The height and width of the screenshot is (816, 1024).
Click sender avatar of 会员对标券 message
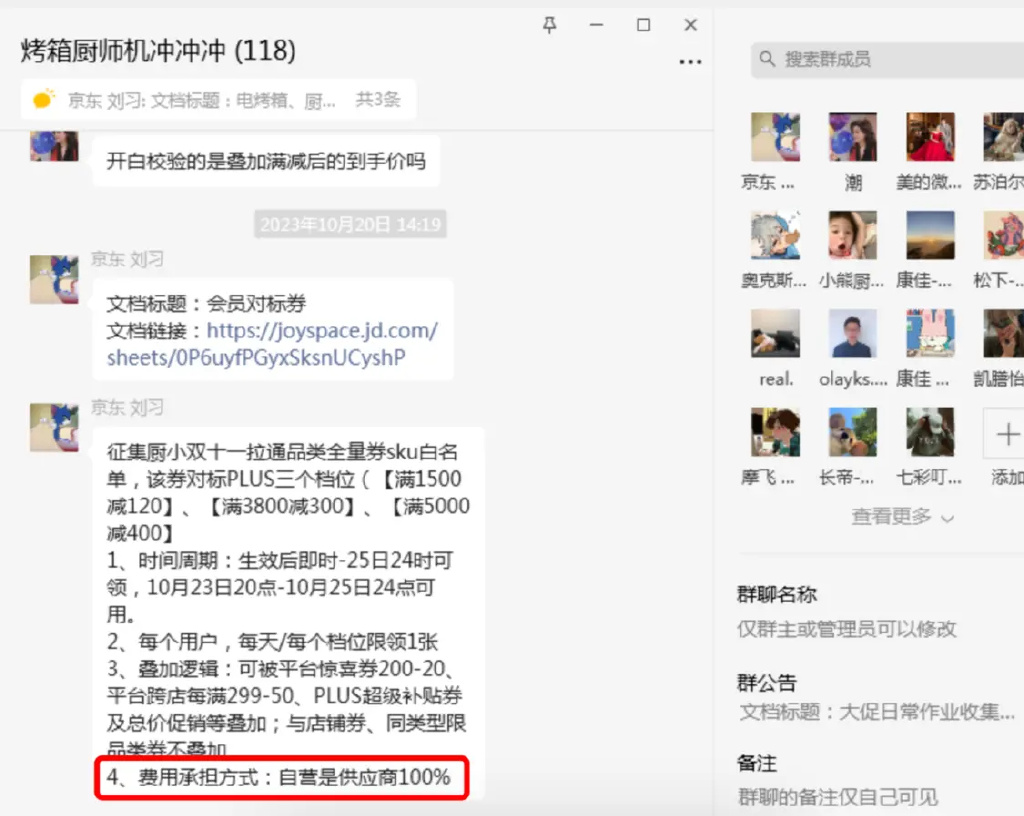[x=54, y=279]
